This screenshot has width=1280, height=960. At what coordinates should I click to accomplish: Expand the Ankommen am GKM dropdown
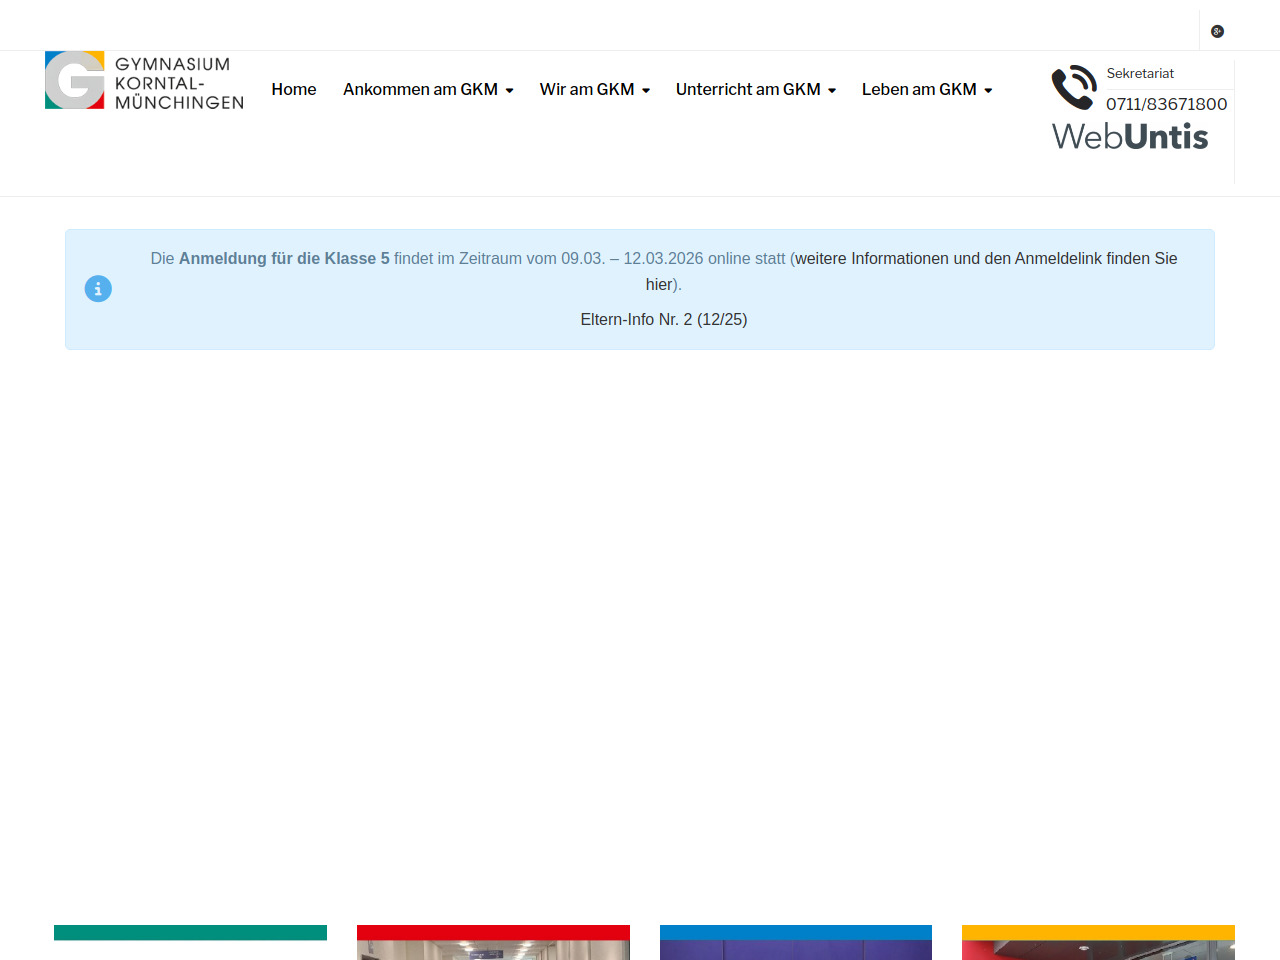[427, 90]
